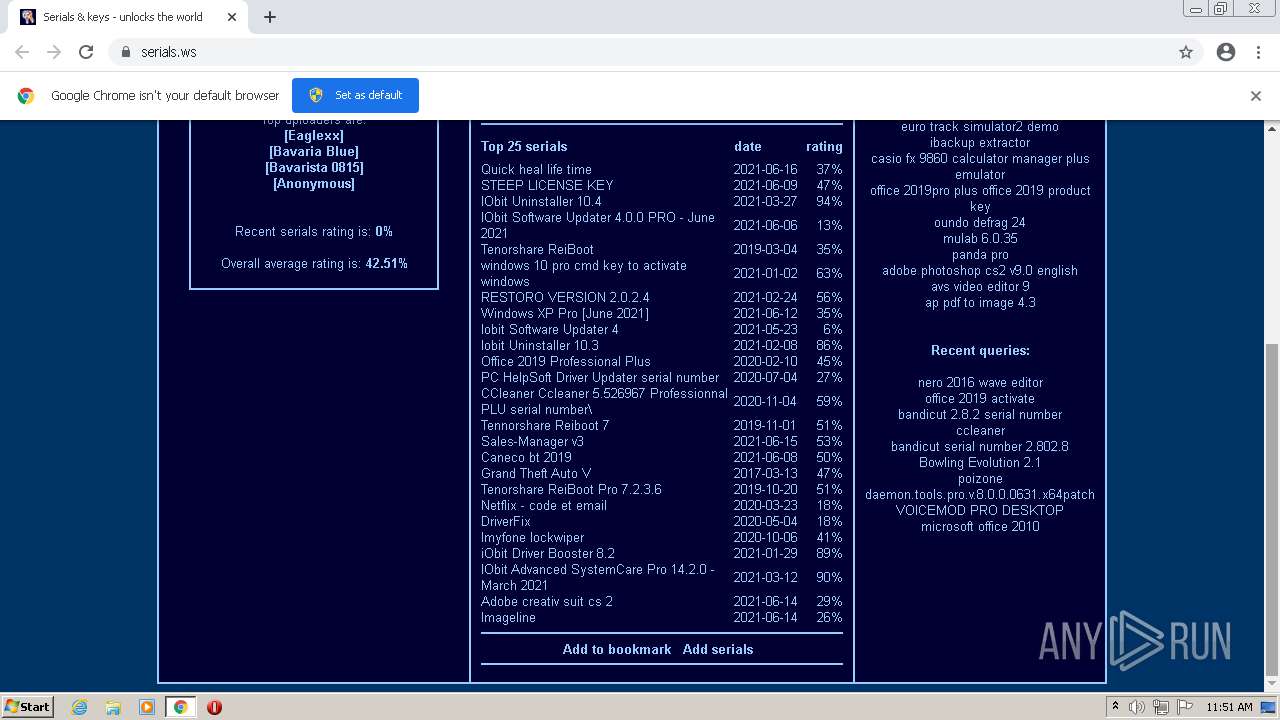Open office 2019 activate query
The height and width of the screenshot is (720, 1280).
[x=980, y=398]
